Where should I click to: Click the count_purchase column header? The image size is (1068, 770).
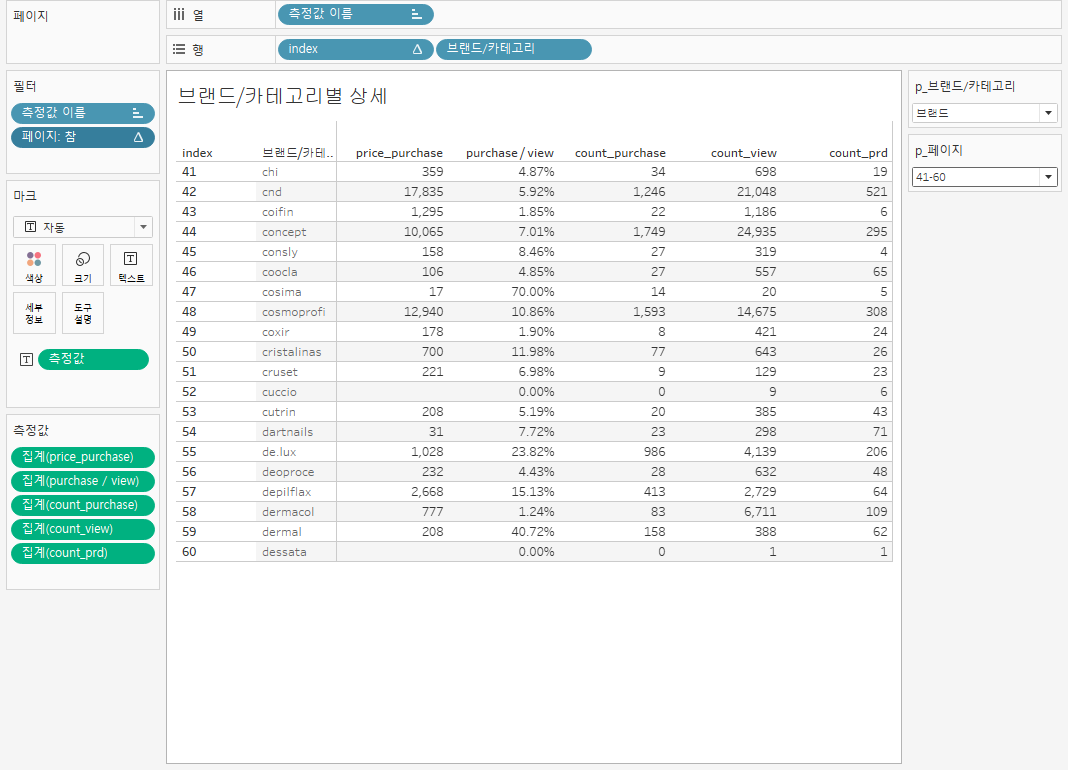(620, 153)
